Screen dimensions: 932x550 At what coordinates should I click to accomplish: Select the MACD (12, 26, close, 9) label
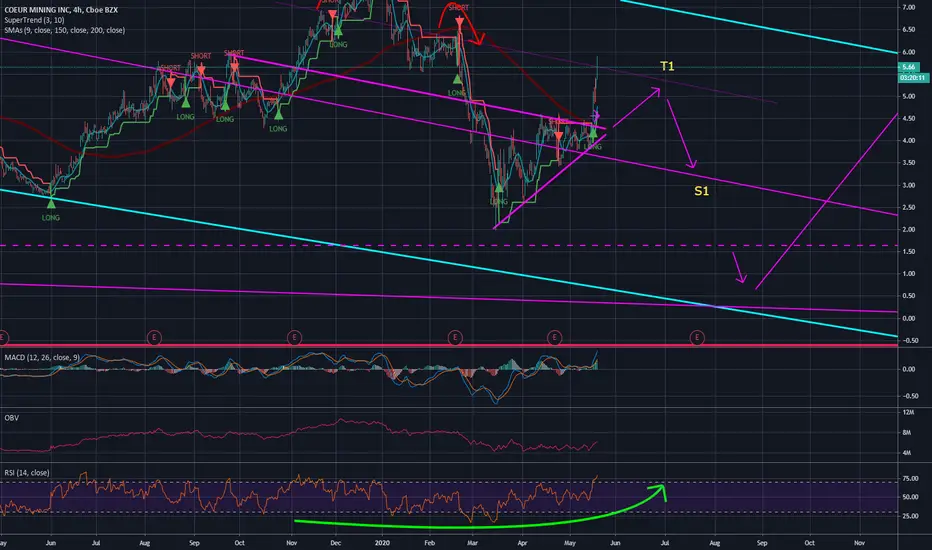(x=42, y=357)
